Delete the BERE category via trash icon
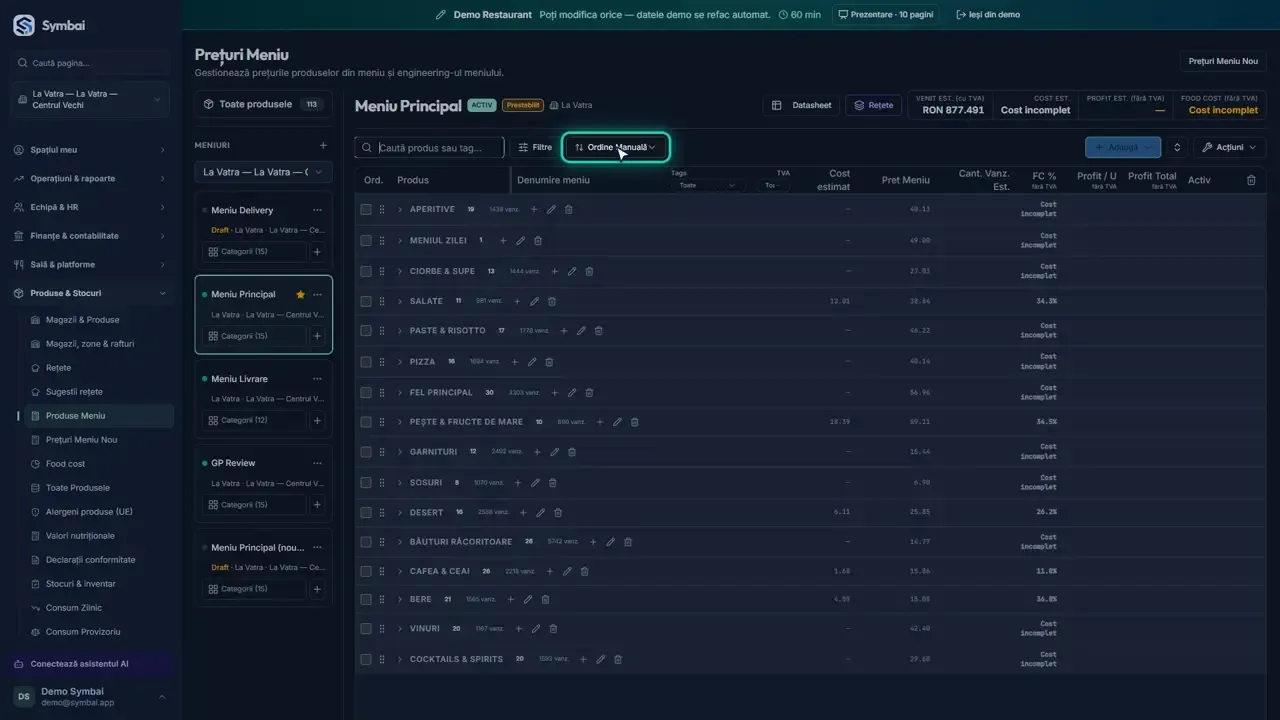 [545, 600]
